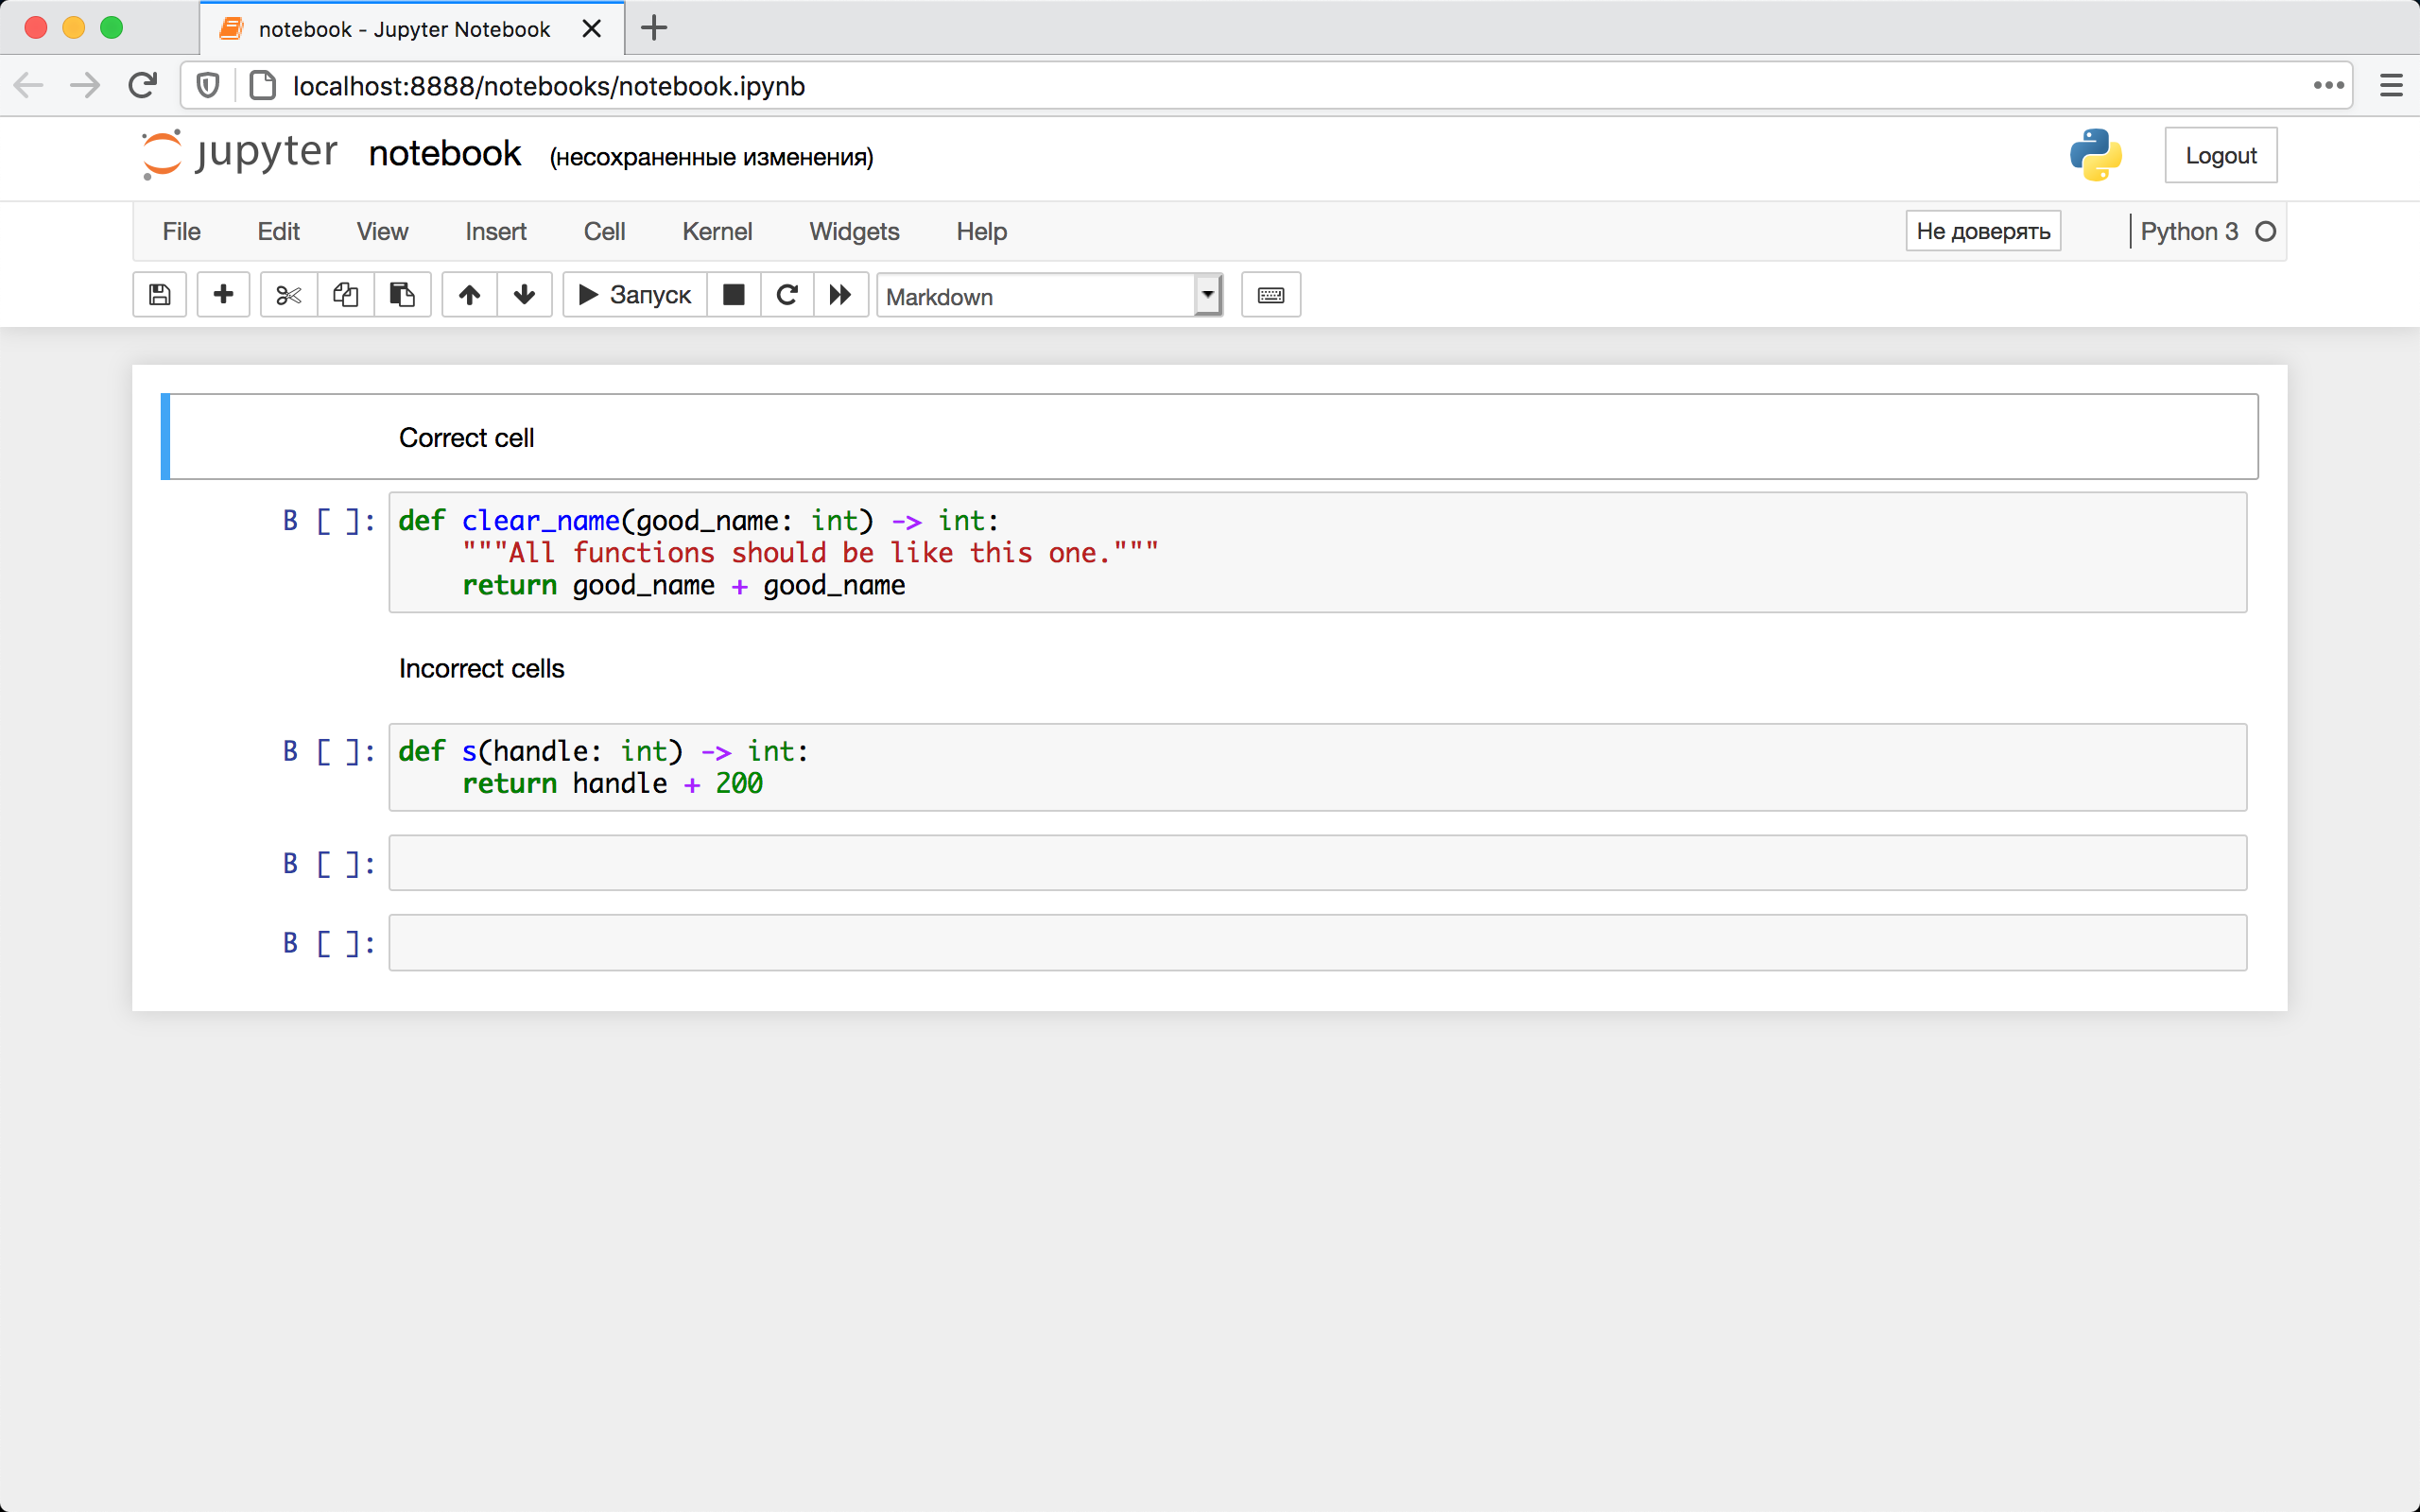Cut selected cell with scissors icon
2420x1512 pixels.
[288, 295]
